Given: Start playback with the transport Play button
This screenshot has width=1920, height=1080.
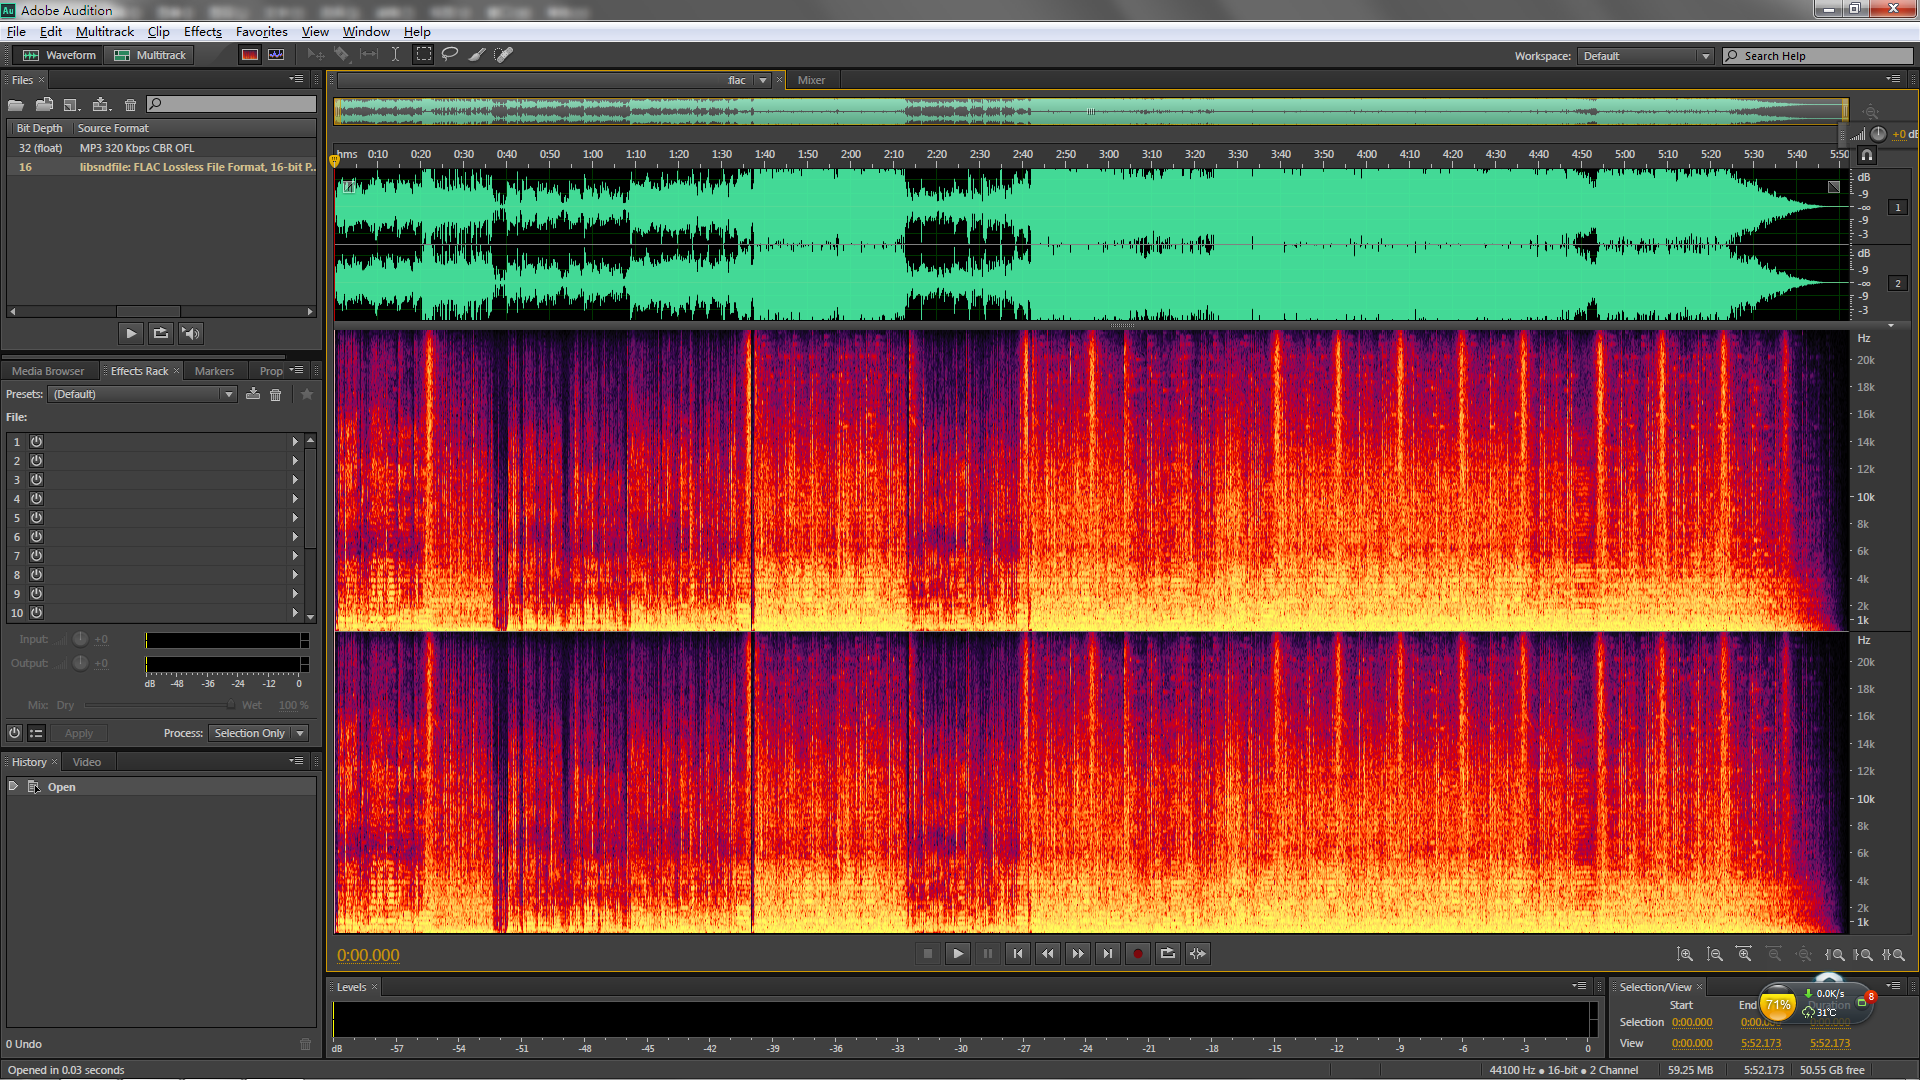Looking at the screenshot, I should [957, 954].
